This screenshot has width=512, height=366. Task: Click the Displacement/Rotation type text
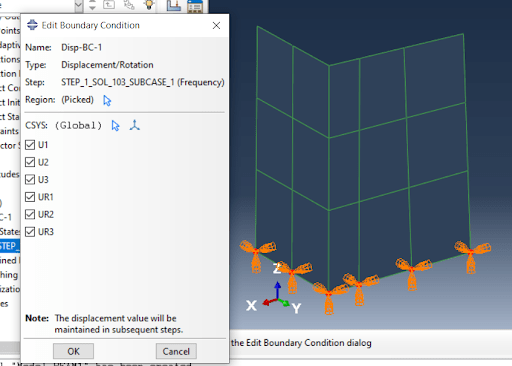click(x=107, y=65)
